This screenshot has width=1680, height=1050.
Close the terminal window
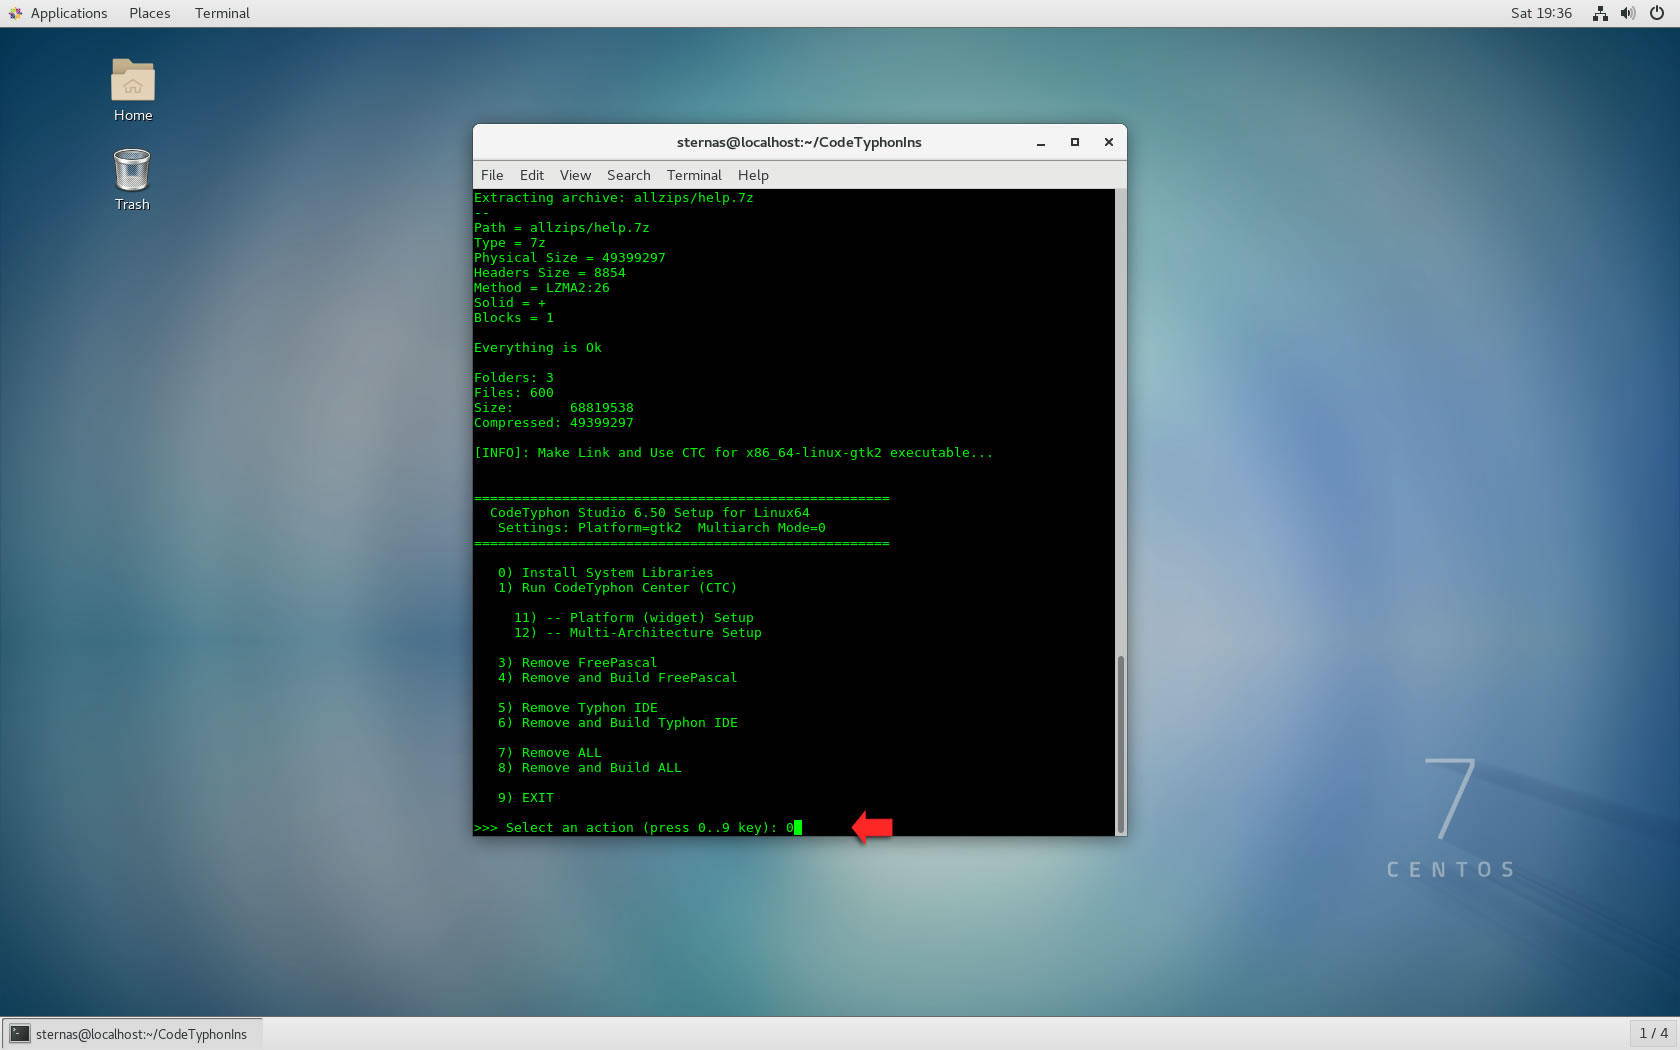click(1109, 143)
